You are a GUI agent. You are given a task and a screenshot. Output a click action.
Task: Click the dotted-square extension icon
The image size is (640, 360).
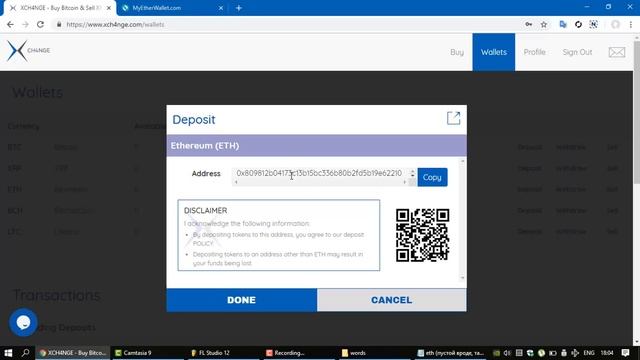[593, 24]
